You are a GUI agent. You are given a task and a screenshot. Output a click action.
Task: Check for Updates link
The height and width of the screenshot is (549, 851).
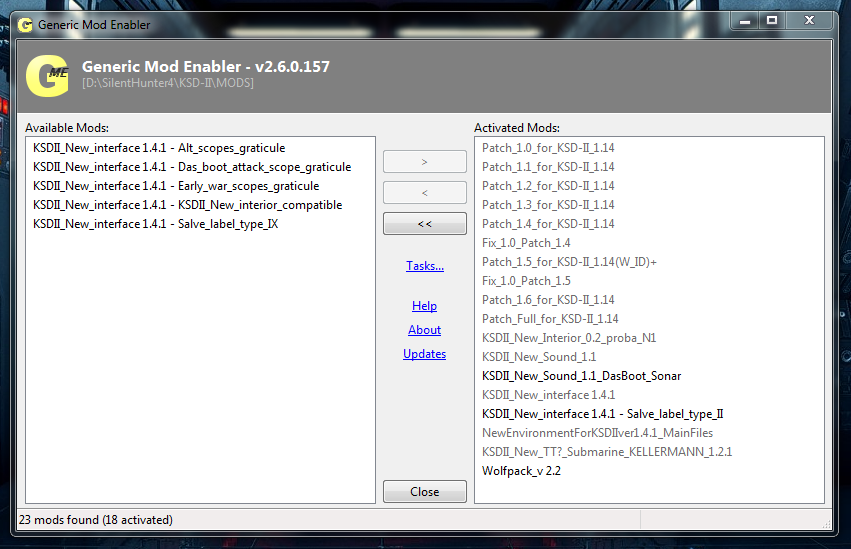pos(424,354)
